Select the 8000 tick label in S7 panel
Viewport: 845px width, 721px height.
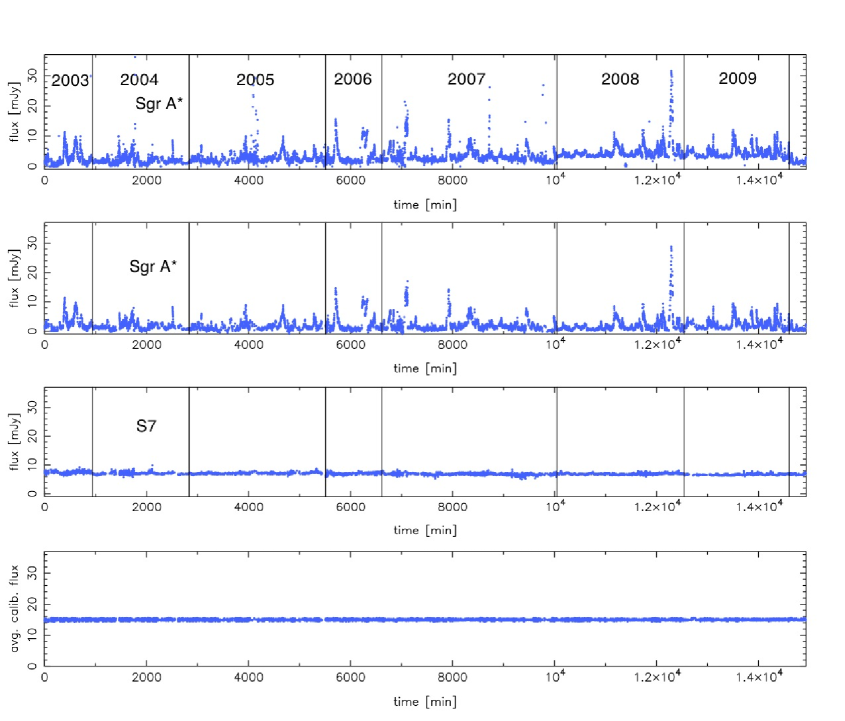(x=452, y=507)
